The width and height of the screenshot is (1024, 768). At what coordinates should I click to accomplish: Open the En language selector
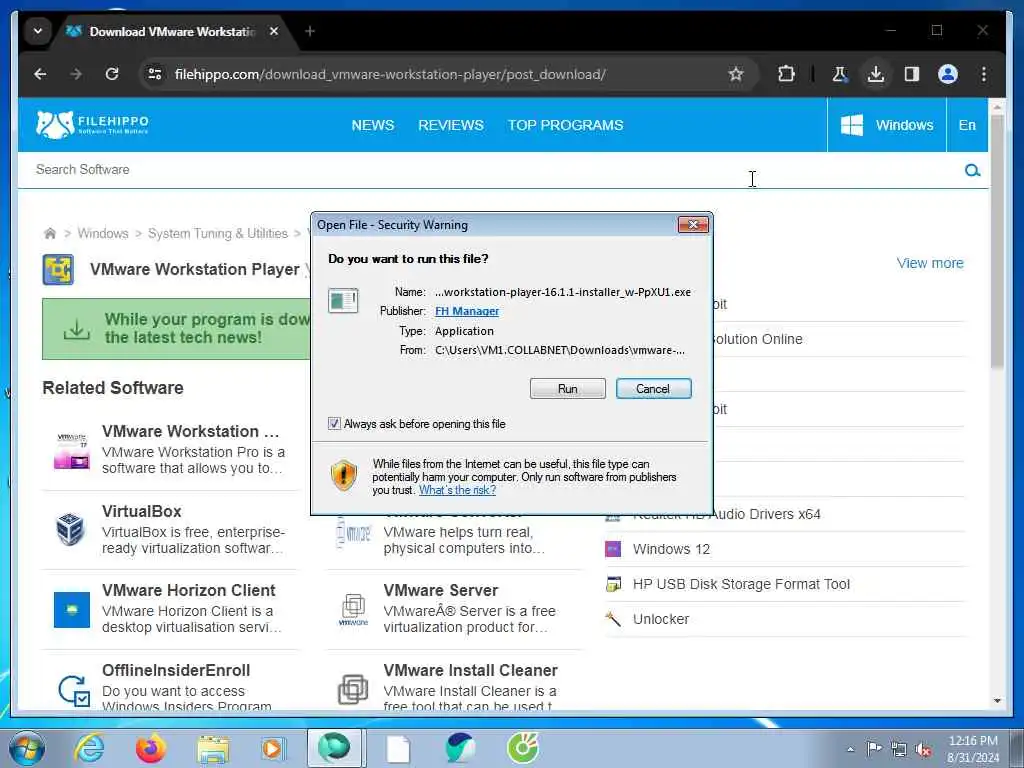(x=967, y=125)
